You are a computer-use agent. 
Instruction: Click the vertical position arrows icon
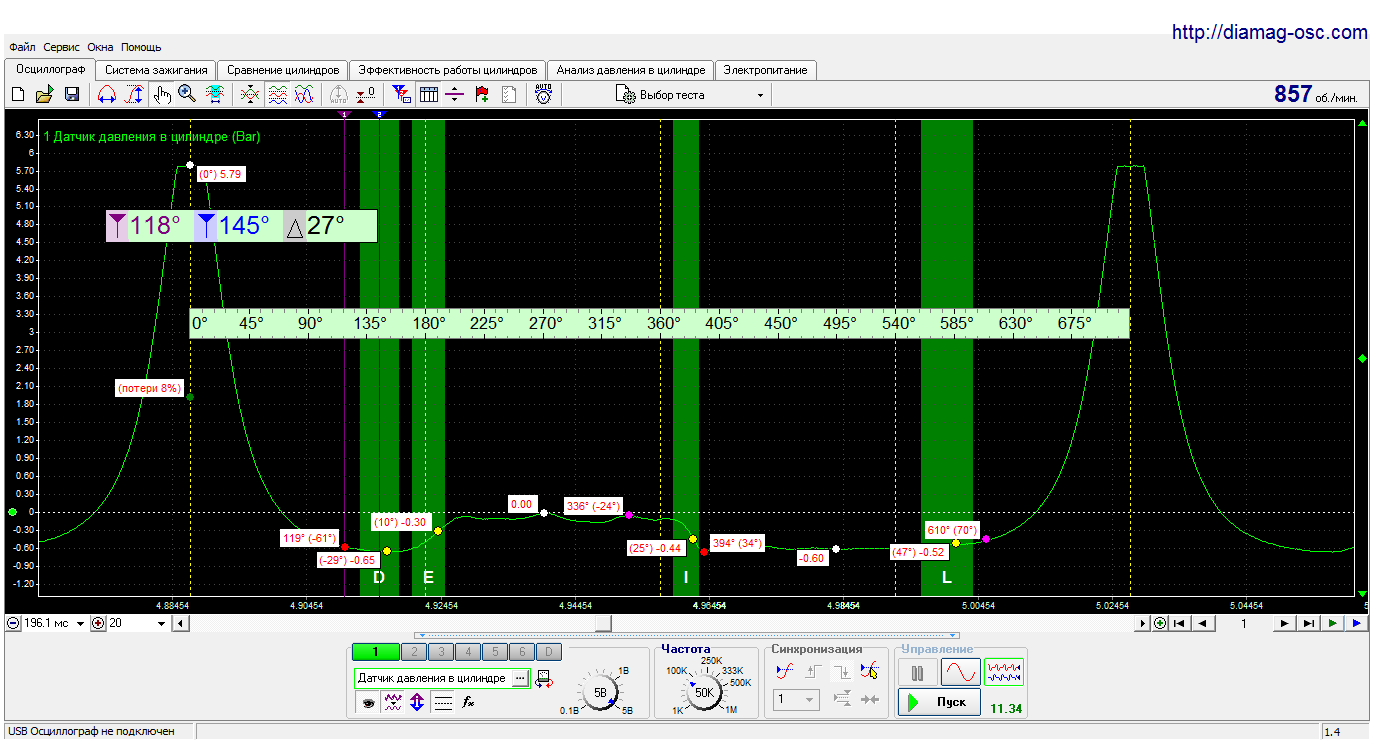tap(417, 703)
